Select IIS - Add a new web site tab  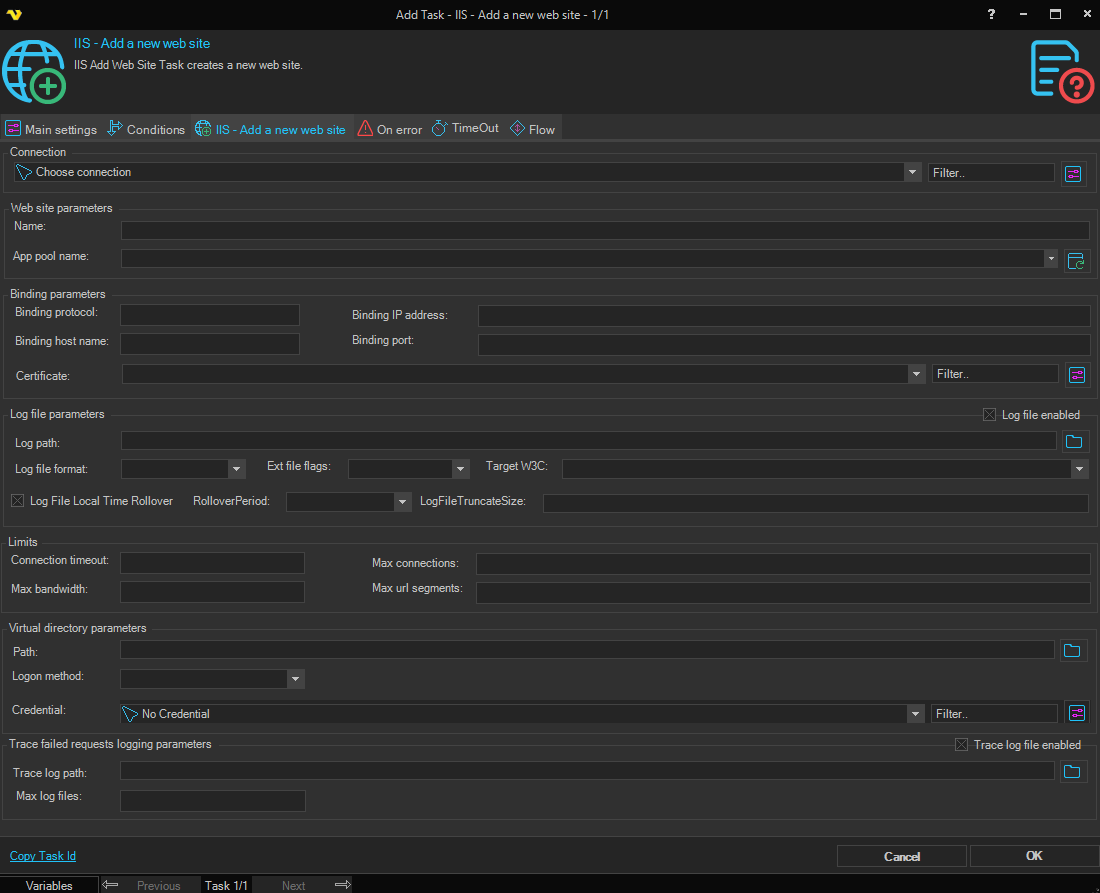[271, 129]
